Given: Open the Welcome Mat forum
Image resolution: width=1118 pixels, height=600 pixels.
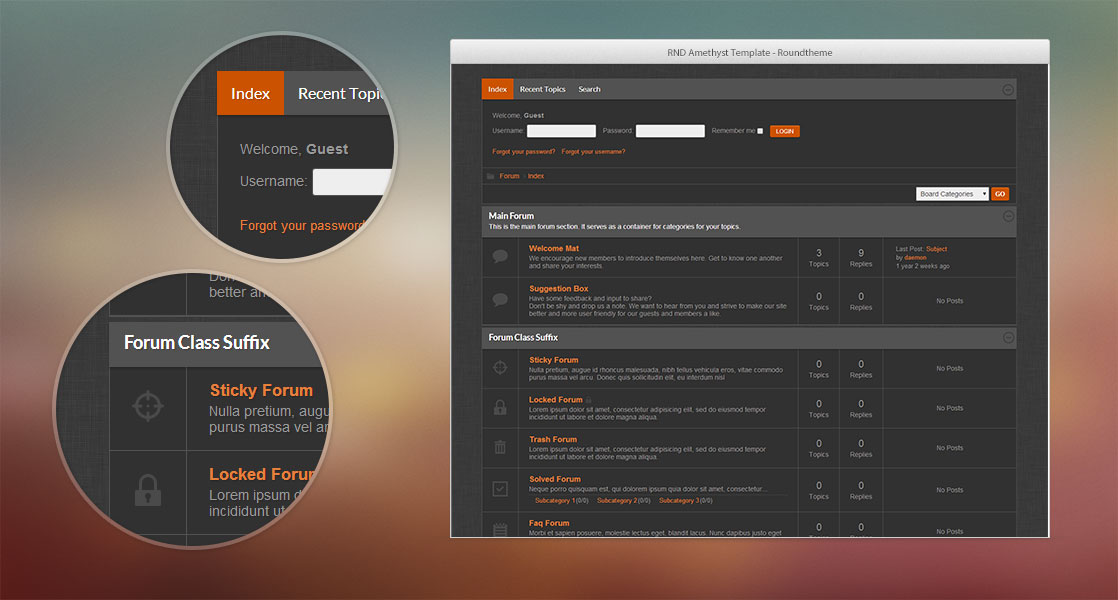Looking at the screenshot, I should [x=554, y=249].
